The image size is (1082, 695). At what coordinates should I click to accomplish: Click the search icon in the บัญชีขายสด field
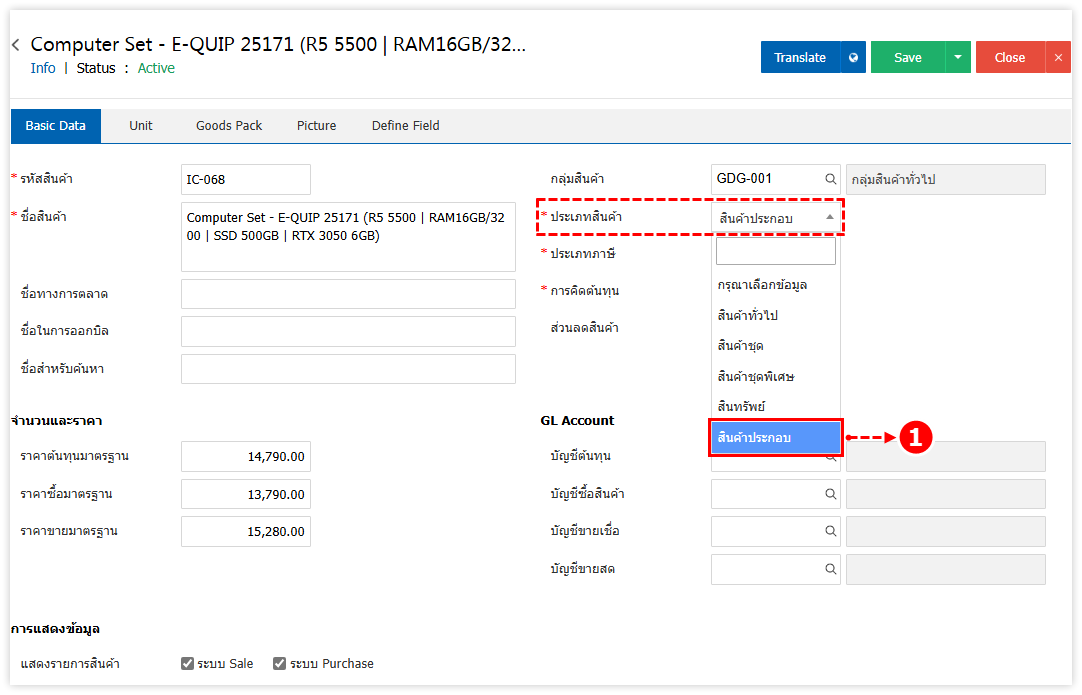[830, 569]
